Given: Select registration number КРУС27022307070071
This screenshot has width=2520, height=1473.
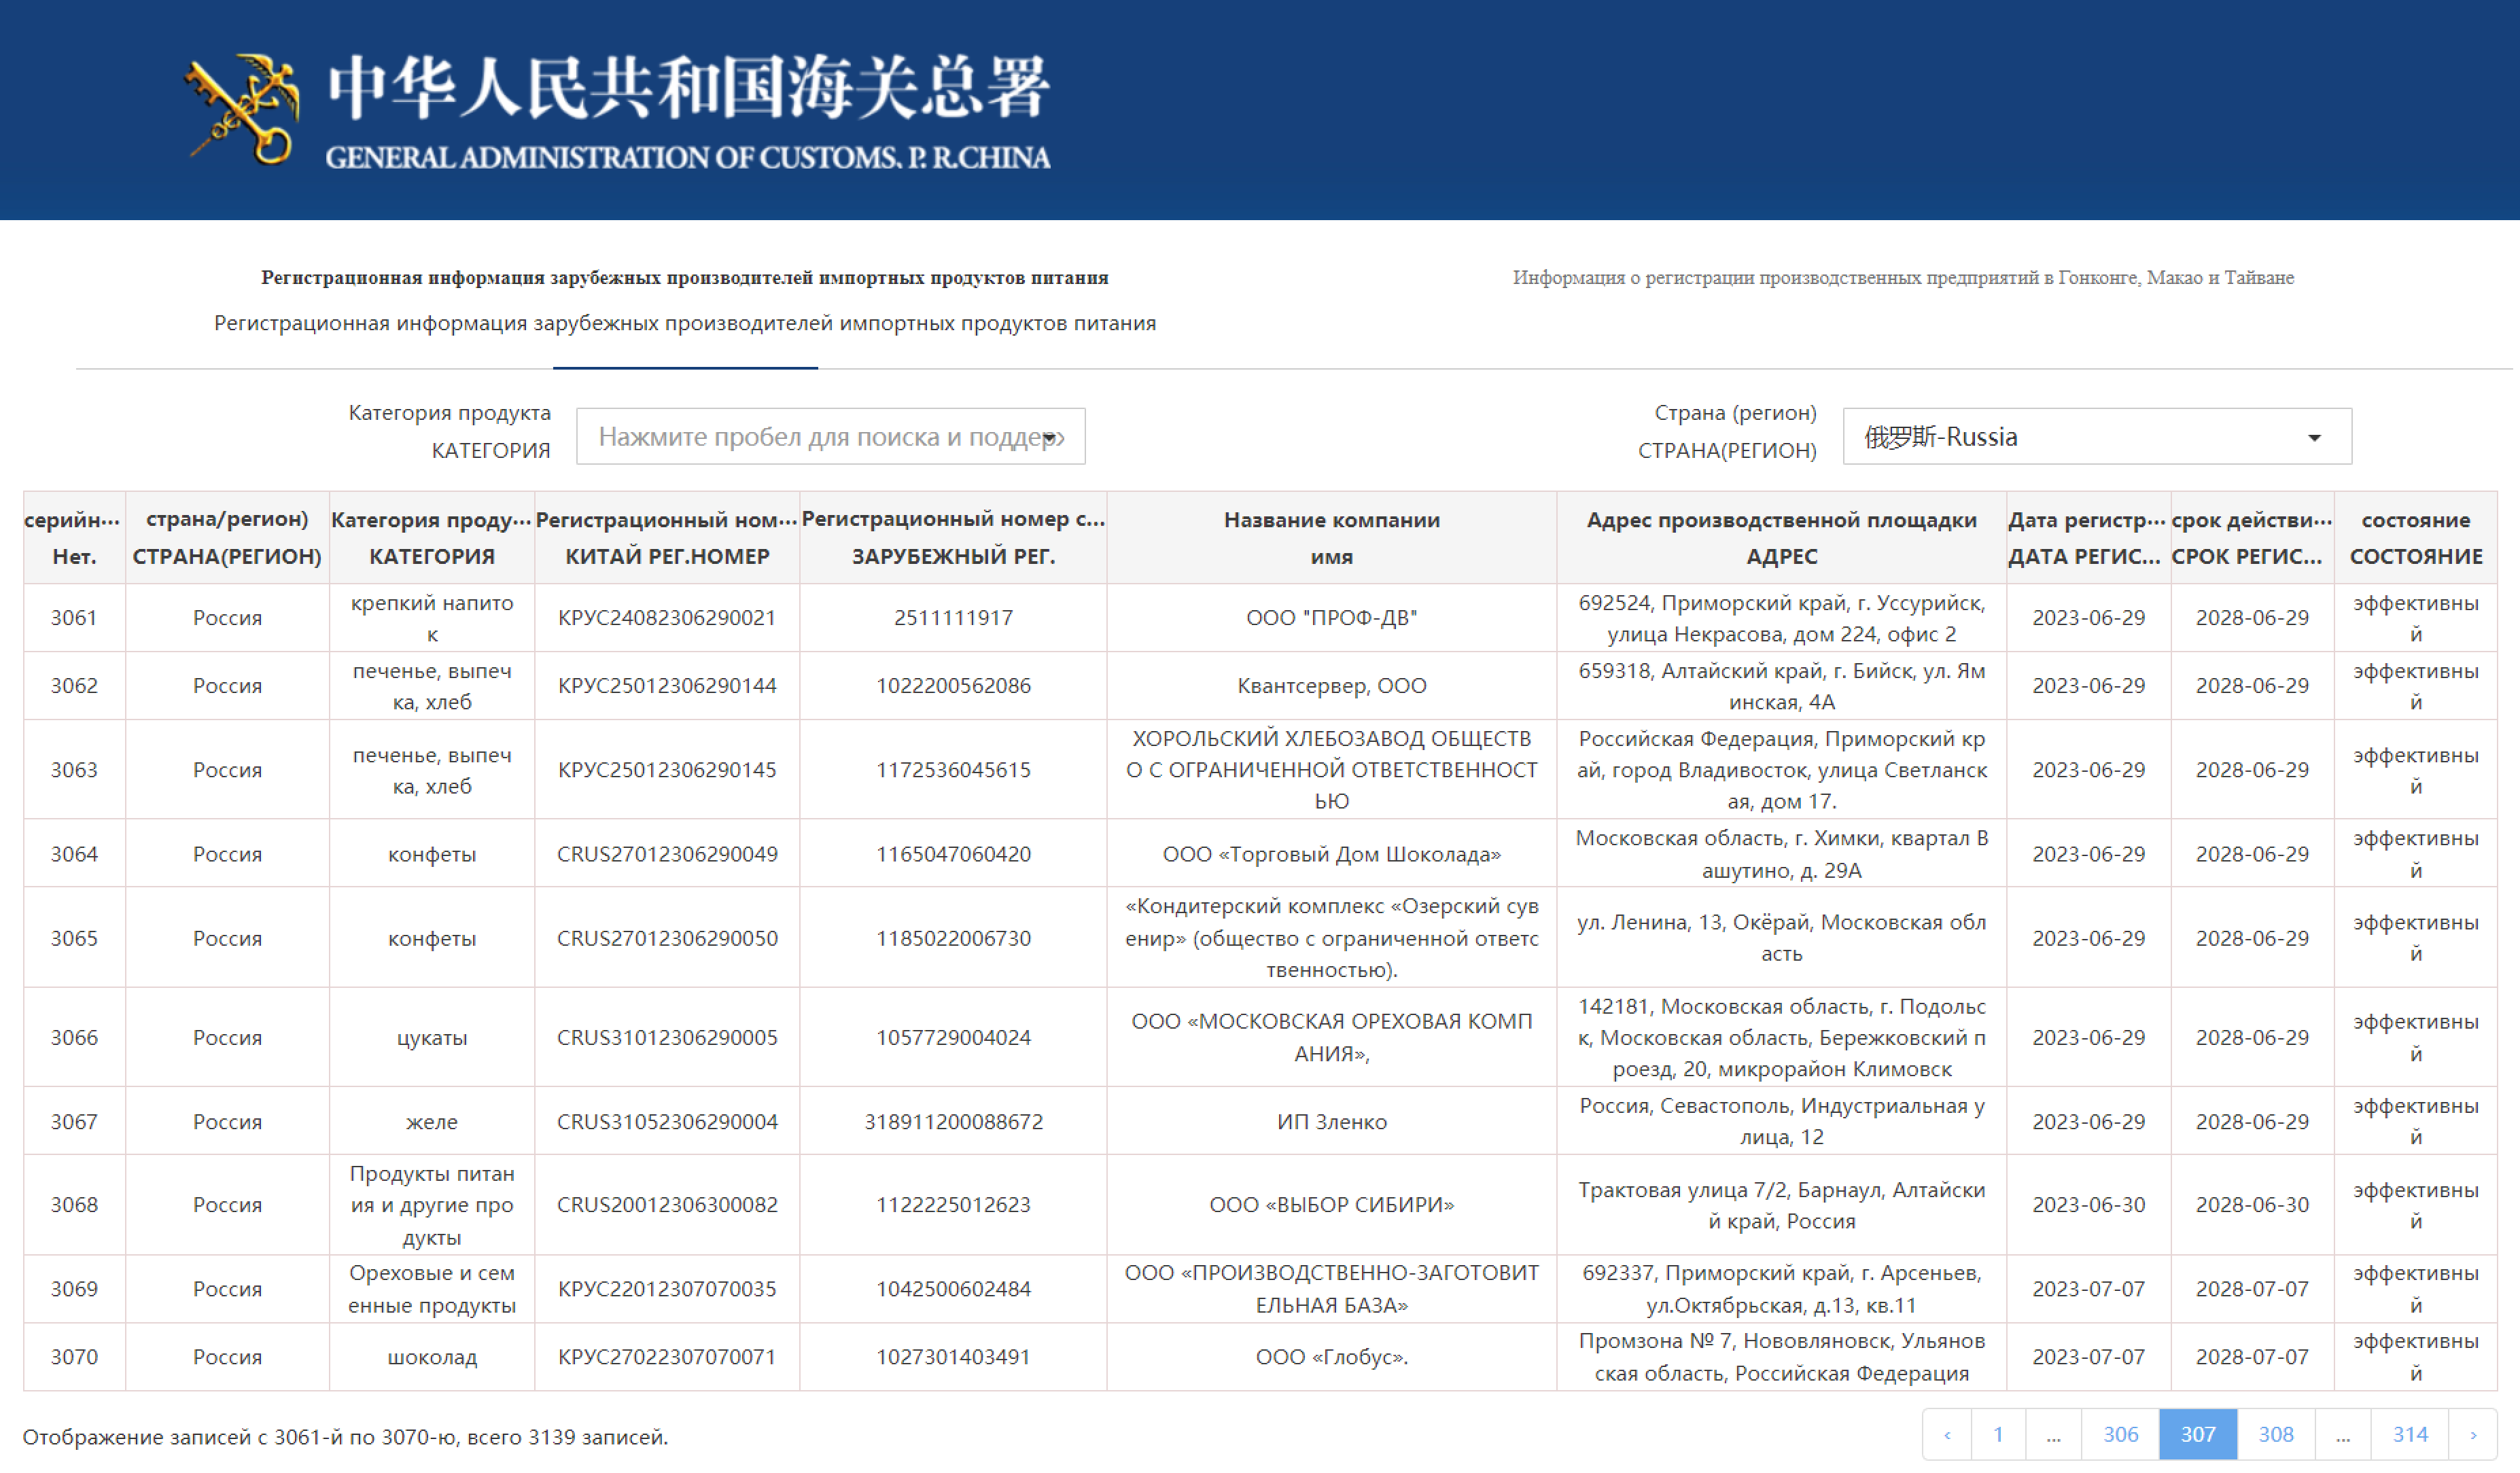Looking at the screenshot, I should [667, 1357].
